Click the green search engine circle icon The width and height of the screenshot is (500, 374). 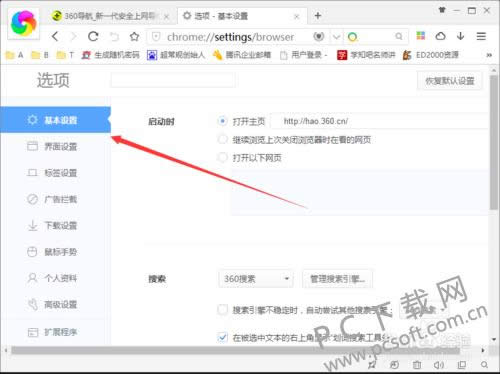coord(353,36)
